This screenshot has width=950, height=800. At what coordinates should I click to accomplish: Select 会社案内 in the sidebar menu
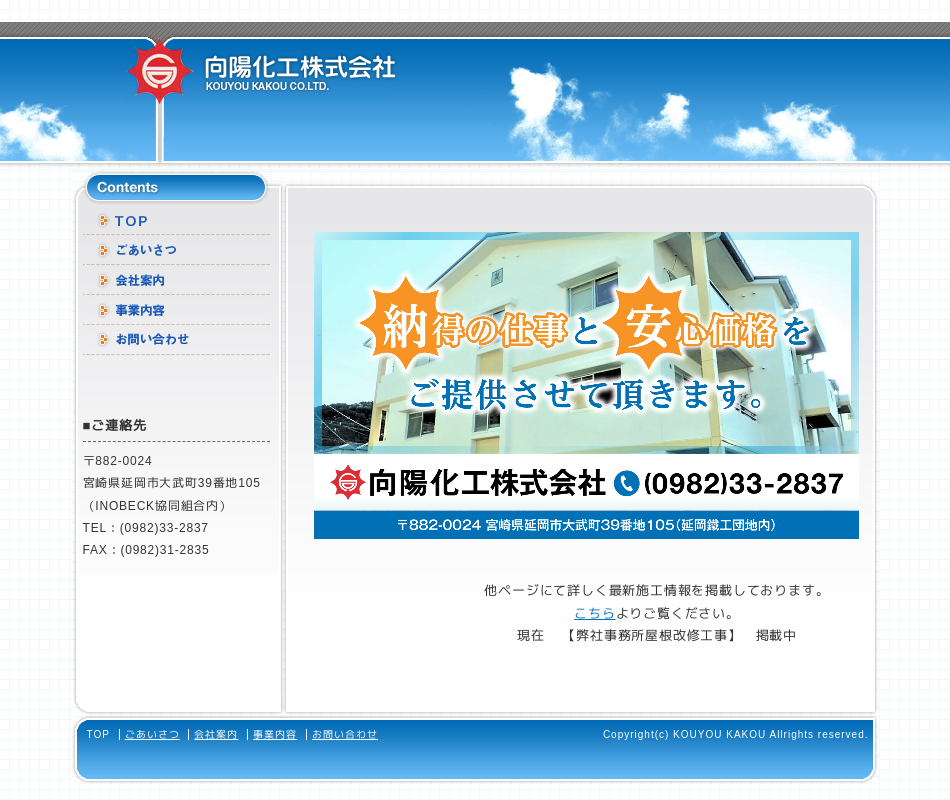tap(140, 281)
